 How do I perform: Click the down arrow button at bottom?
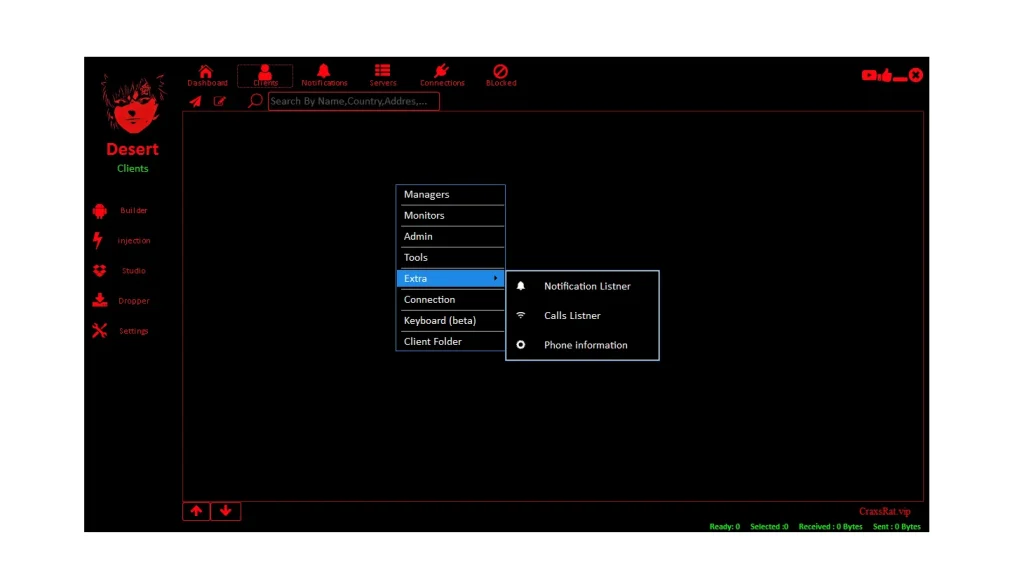click(226, 511)
